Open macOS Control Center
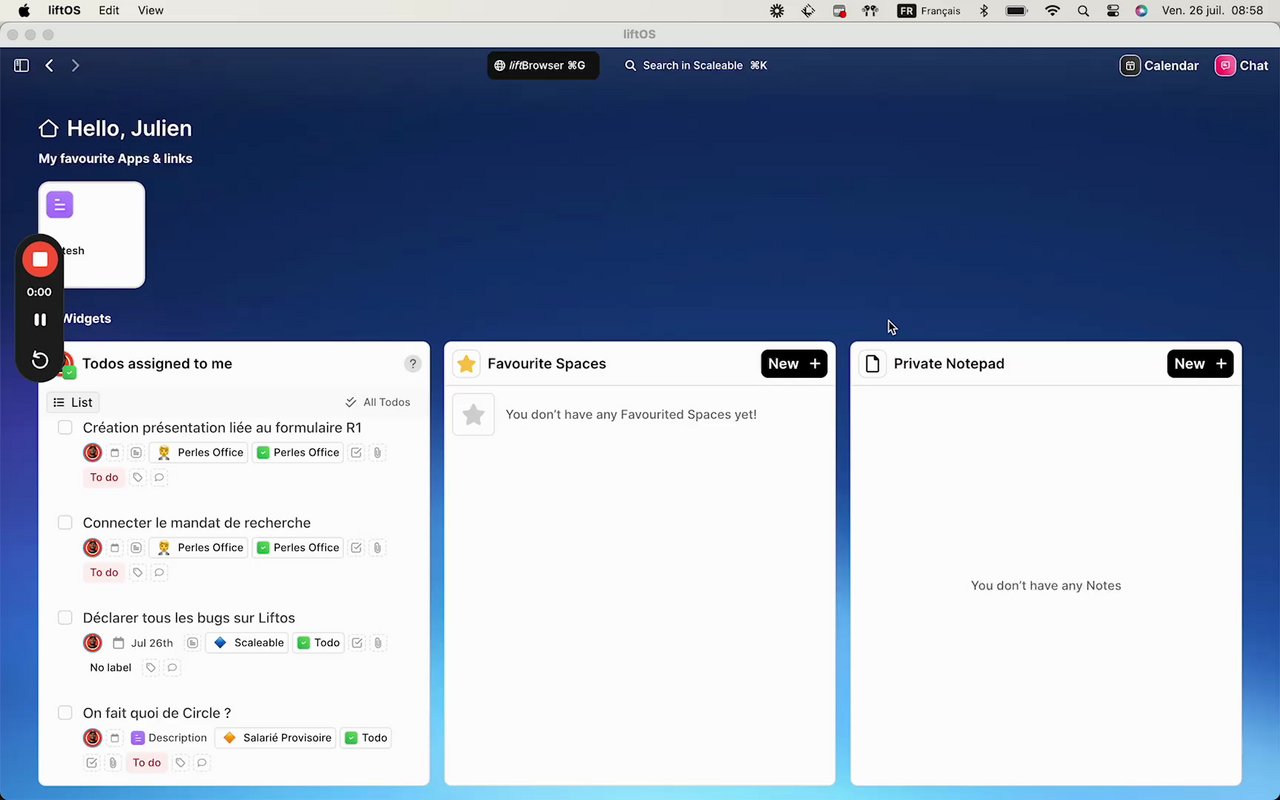 [1113, 11]
